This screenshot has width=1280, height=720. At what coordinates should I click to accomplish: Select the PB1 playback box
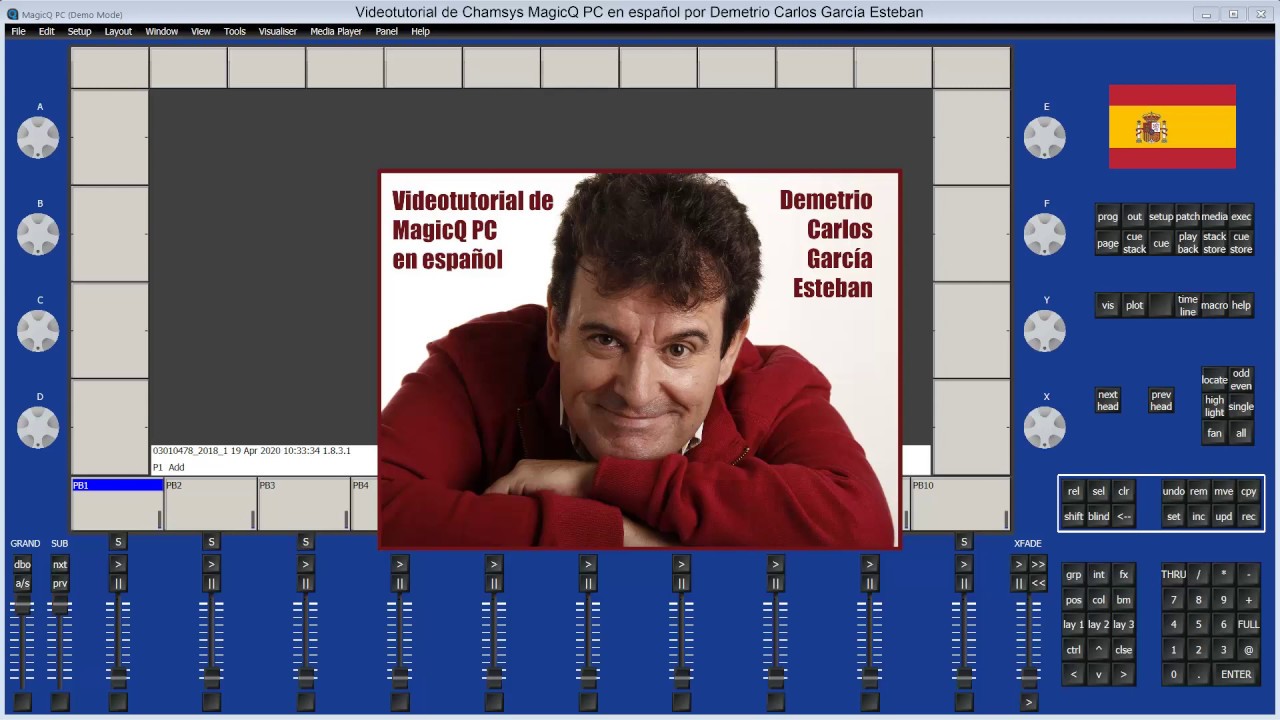pos(117,504)
